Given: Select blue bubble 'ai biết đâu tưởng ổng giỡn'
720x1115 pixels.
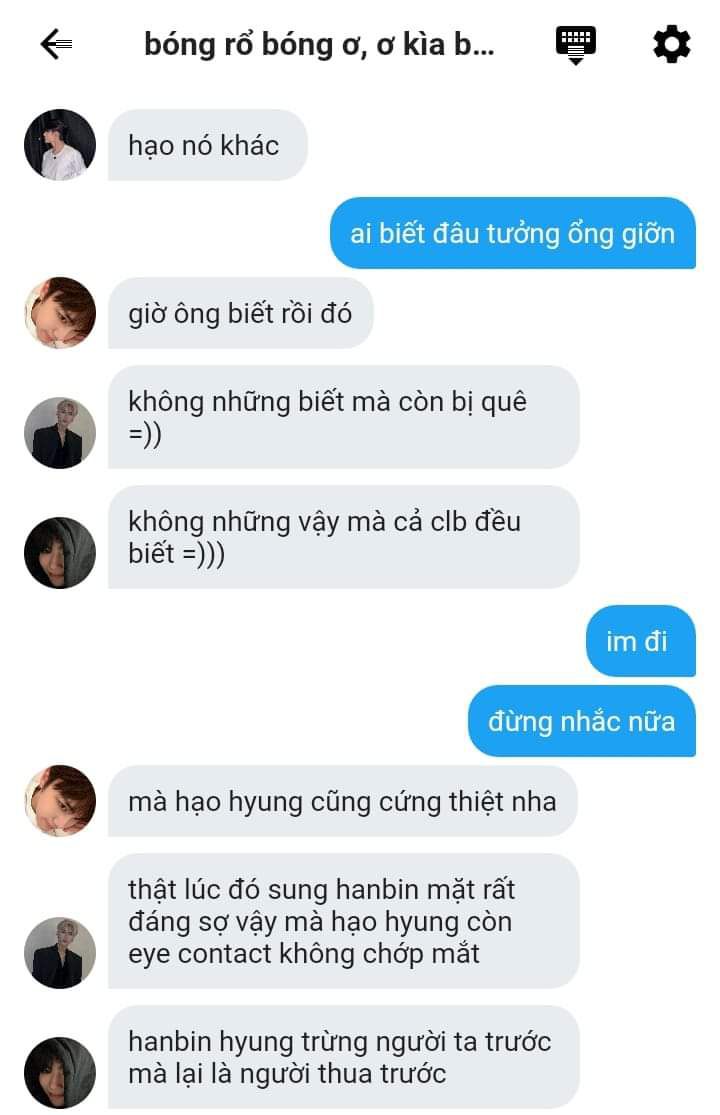Looking at the screenshot, I should pyautogui.click(x=512, y=233).
